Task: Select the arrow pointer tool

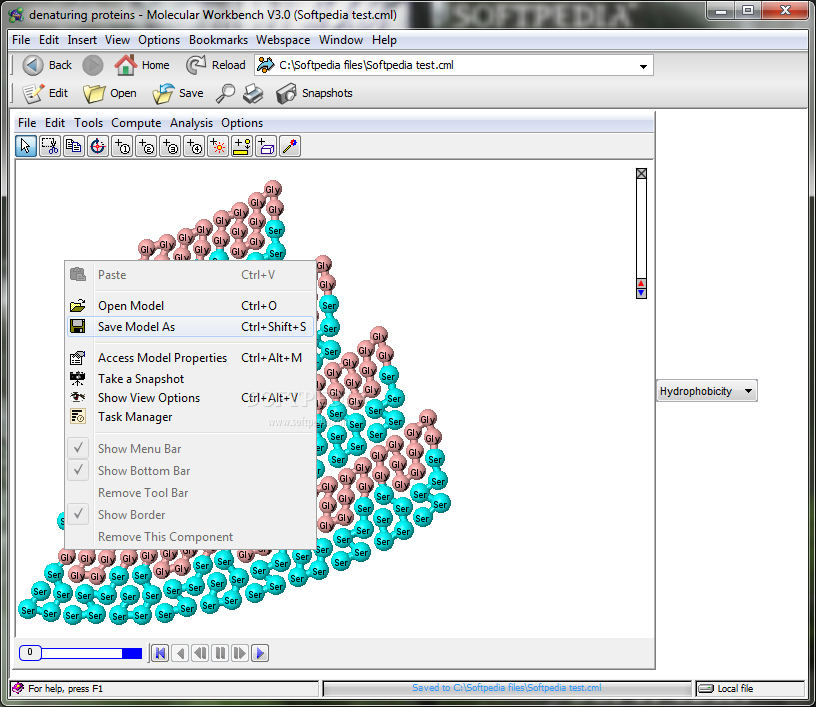Action: (x=26, y=146)
